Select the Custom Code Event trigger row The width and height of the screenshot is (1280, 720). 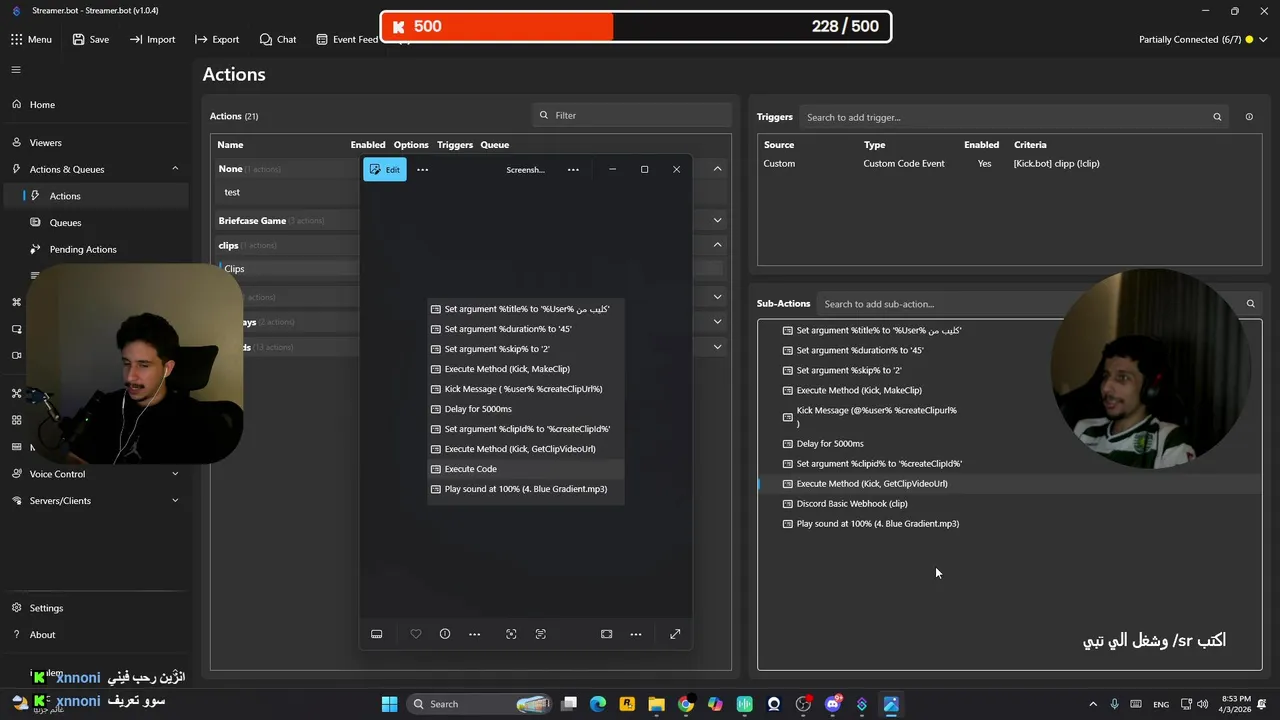click(1009, 163)
